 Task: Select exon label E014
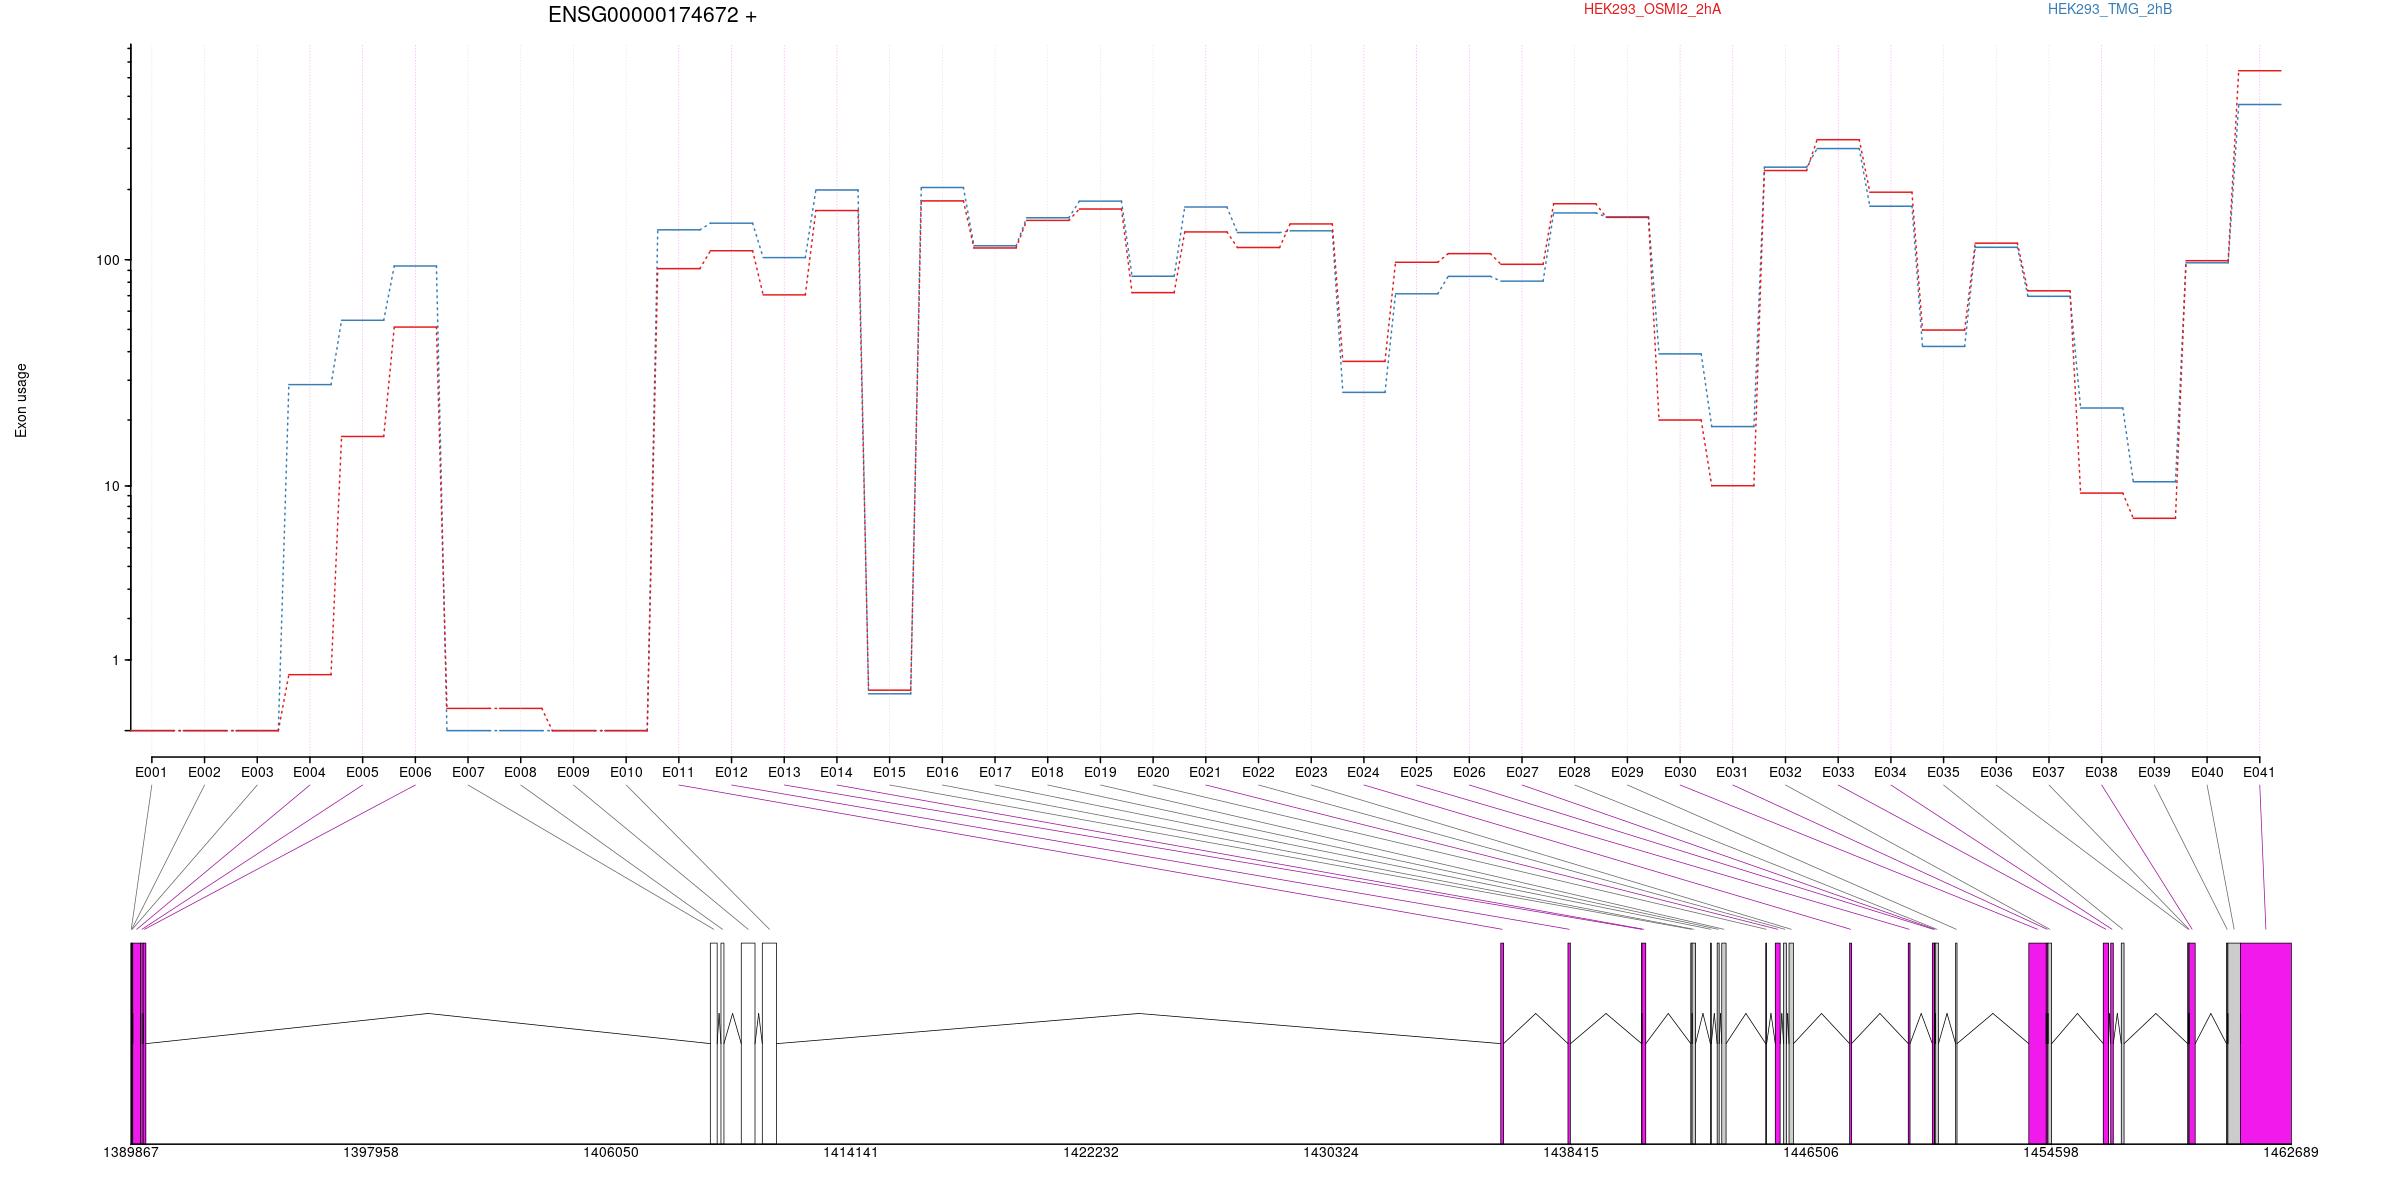(x=836, y=772)
